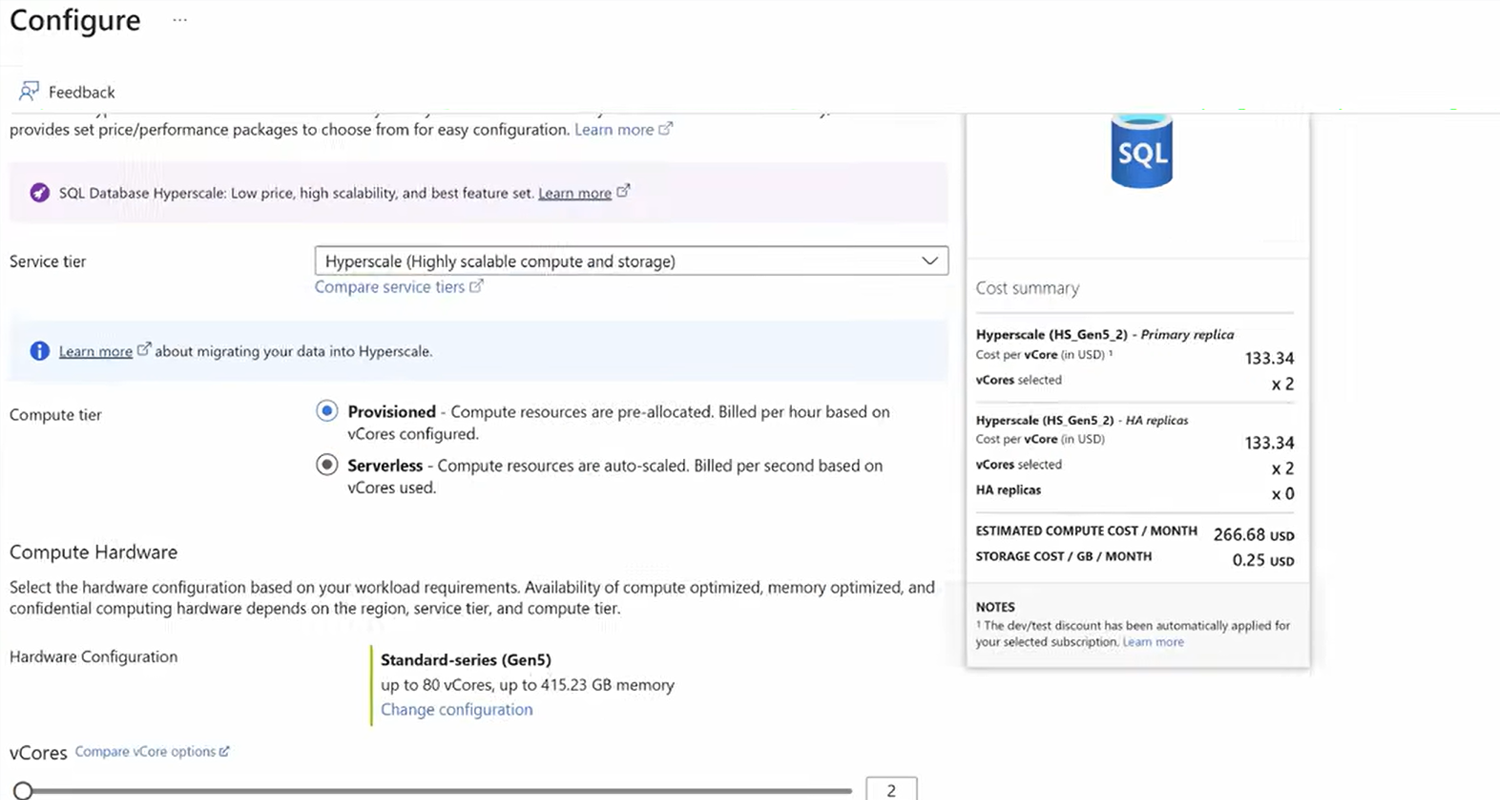
Task: Click the Change configuration link
Action: tap(457, 710)
